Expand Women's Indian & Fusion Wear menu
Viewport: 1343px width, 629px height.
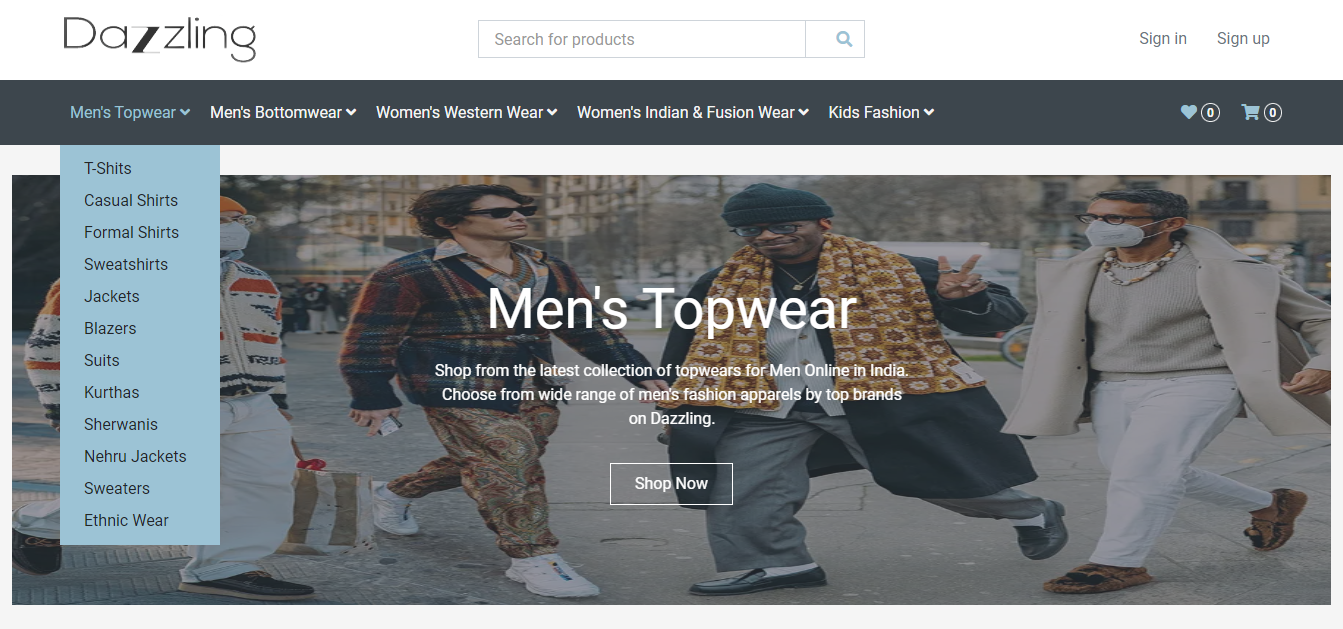[693, 112]
